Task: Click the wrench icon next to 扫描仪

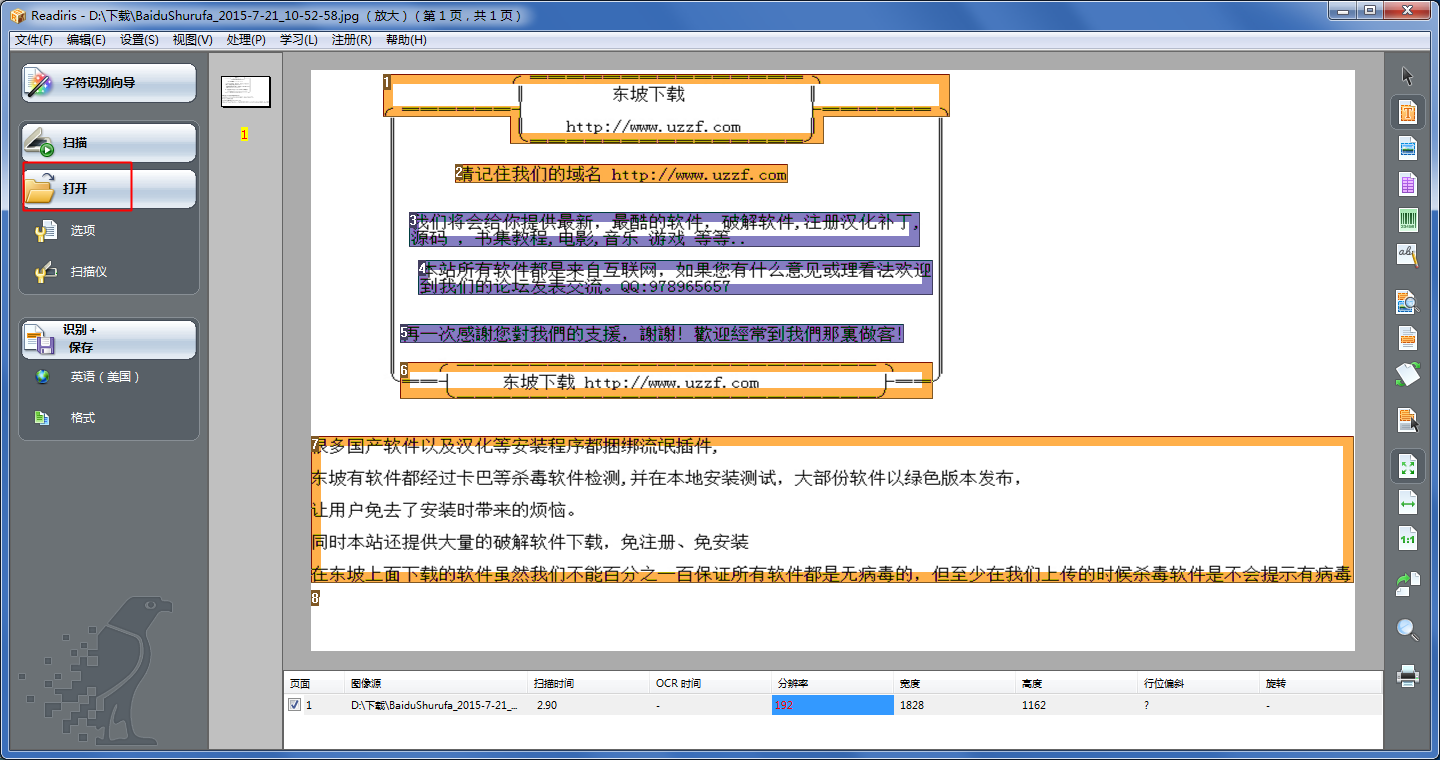Action: (x=45, y=272)
